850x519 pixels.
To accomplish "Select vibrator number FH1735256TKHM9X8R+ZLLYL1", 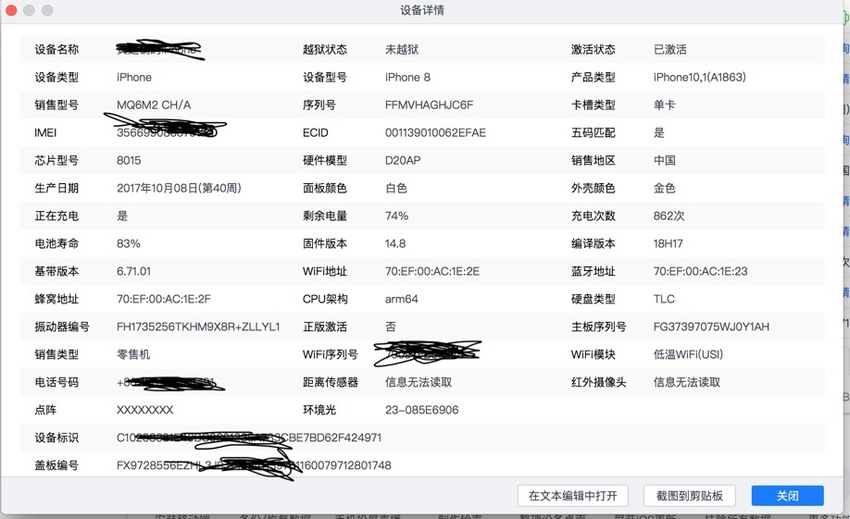I will click(x=198, y=326).
